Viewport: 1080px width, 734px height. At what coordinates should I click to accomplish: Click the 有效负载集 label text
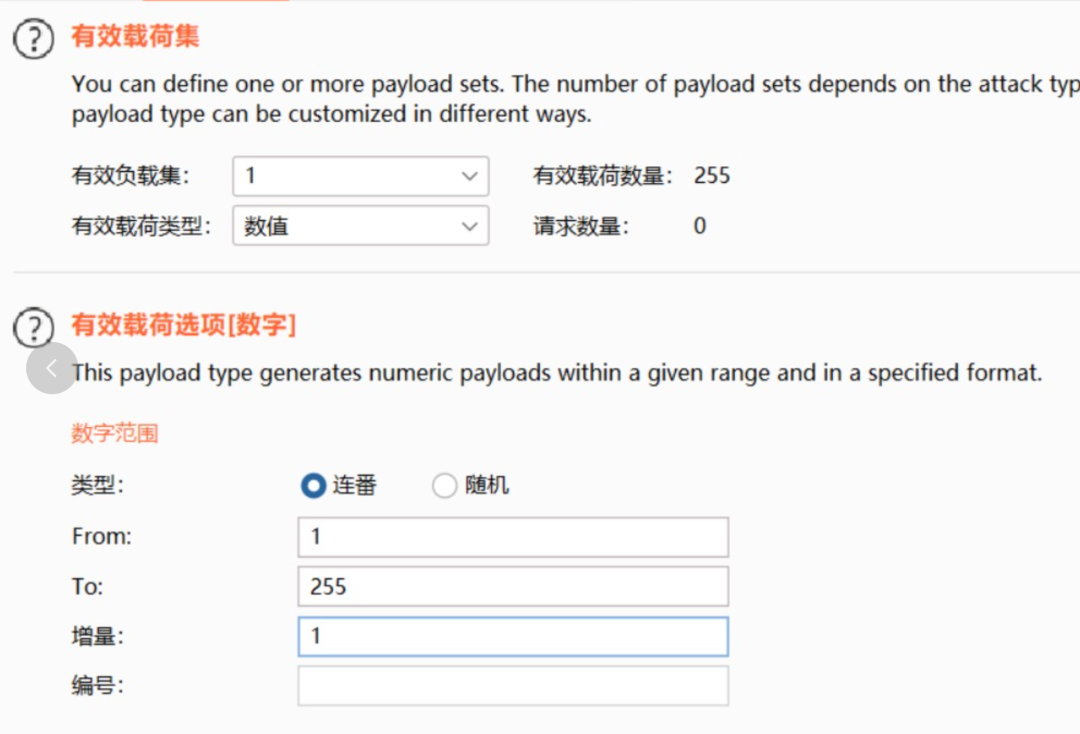130,176
